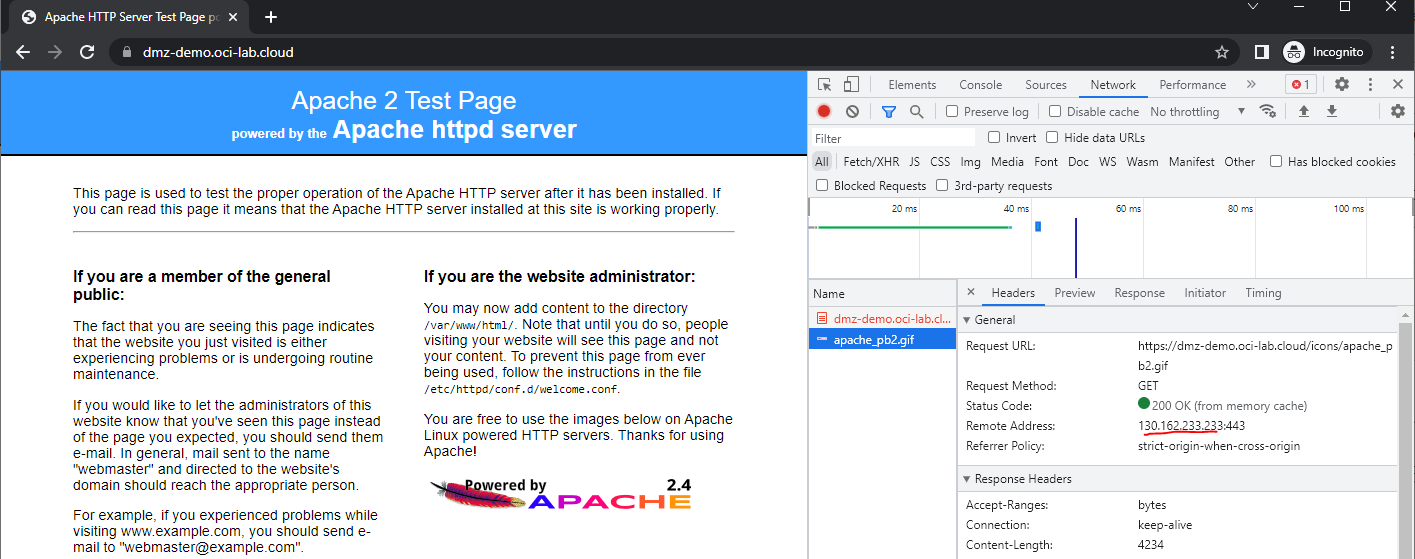Click the browser back arrow
Screen dimensions: 1415x559
(x=23, y=52)
